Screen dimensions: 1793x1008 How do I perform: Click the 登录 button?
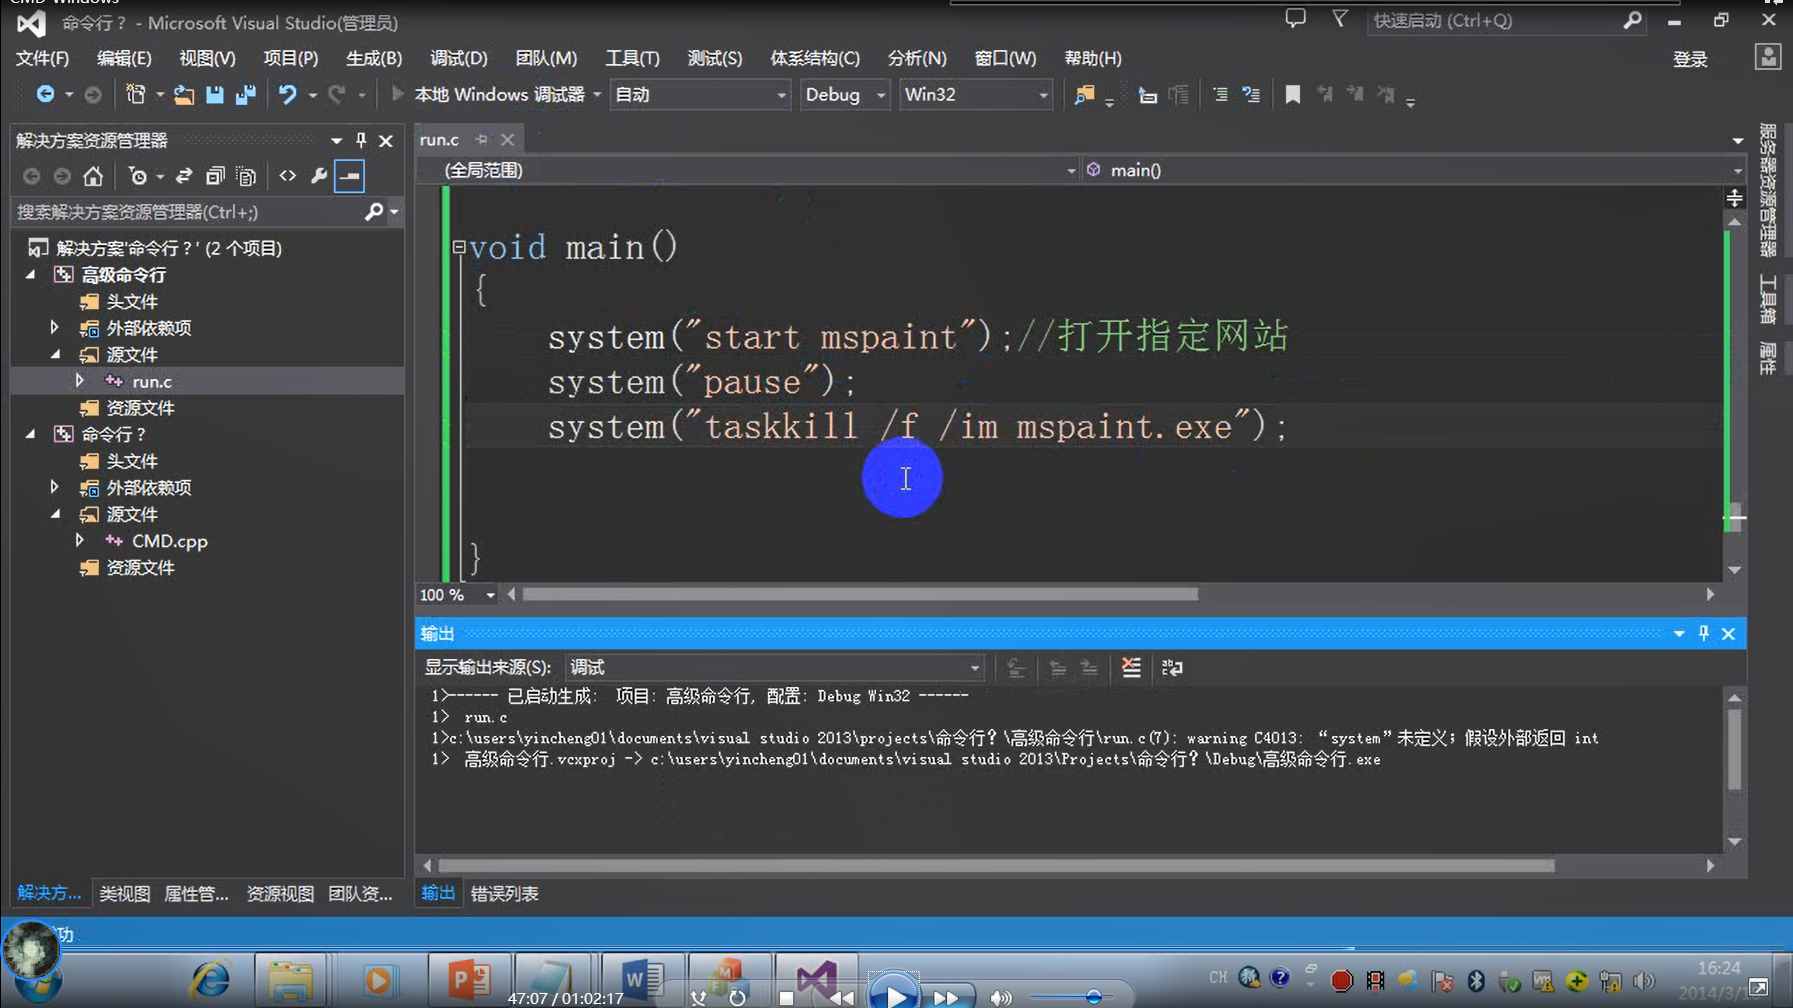(x=1692, y=58)
